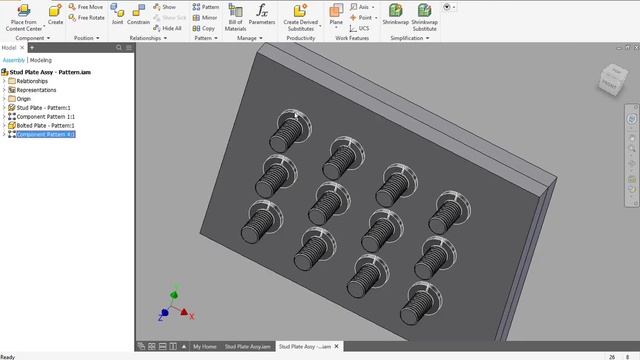
Task: Open the Axis dropdown arrow
Action: pyautogui.click(x=373, y=7)
